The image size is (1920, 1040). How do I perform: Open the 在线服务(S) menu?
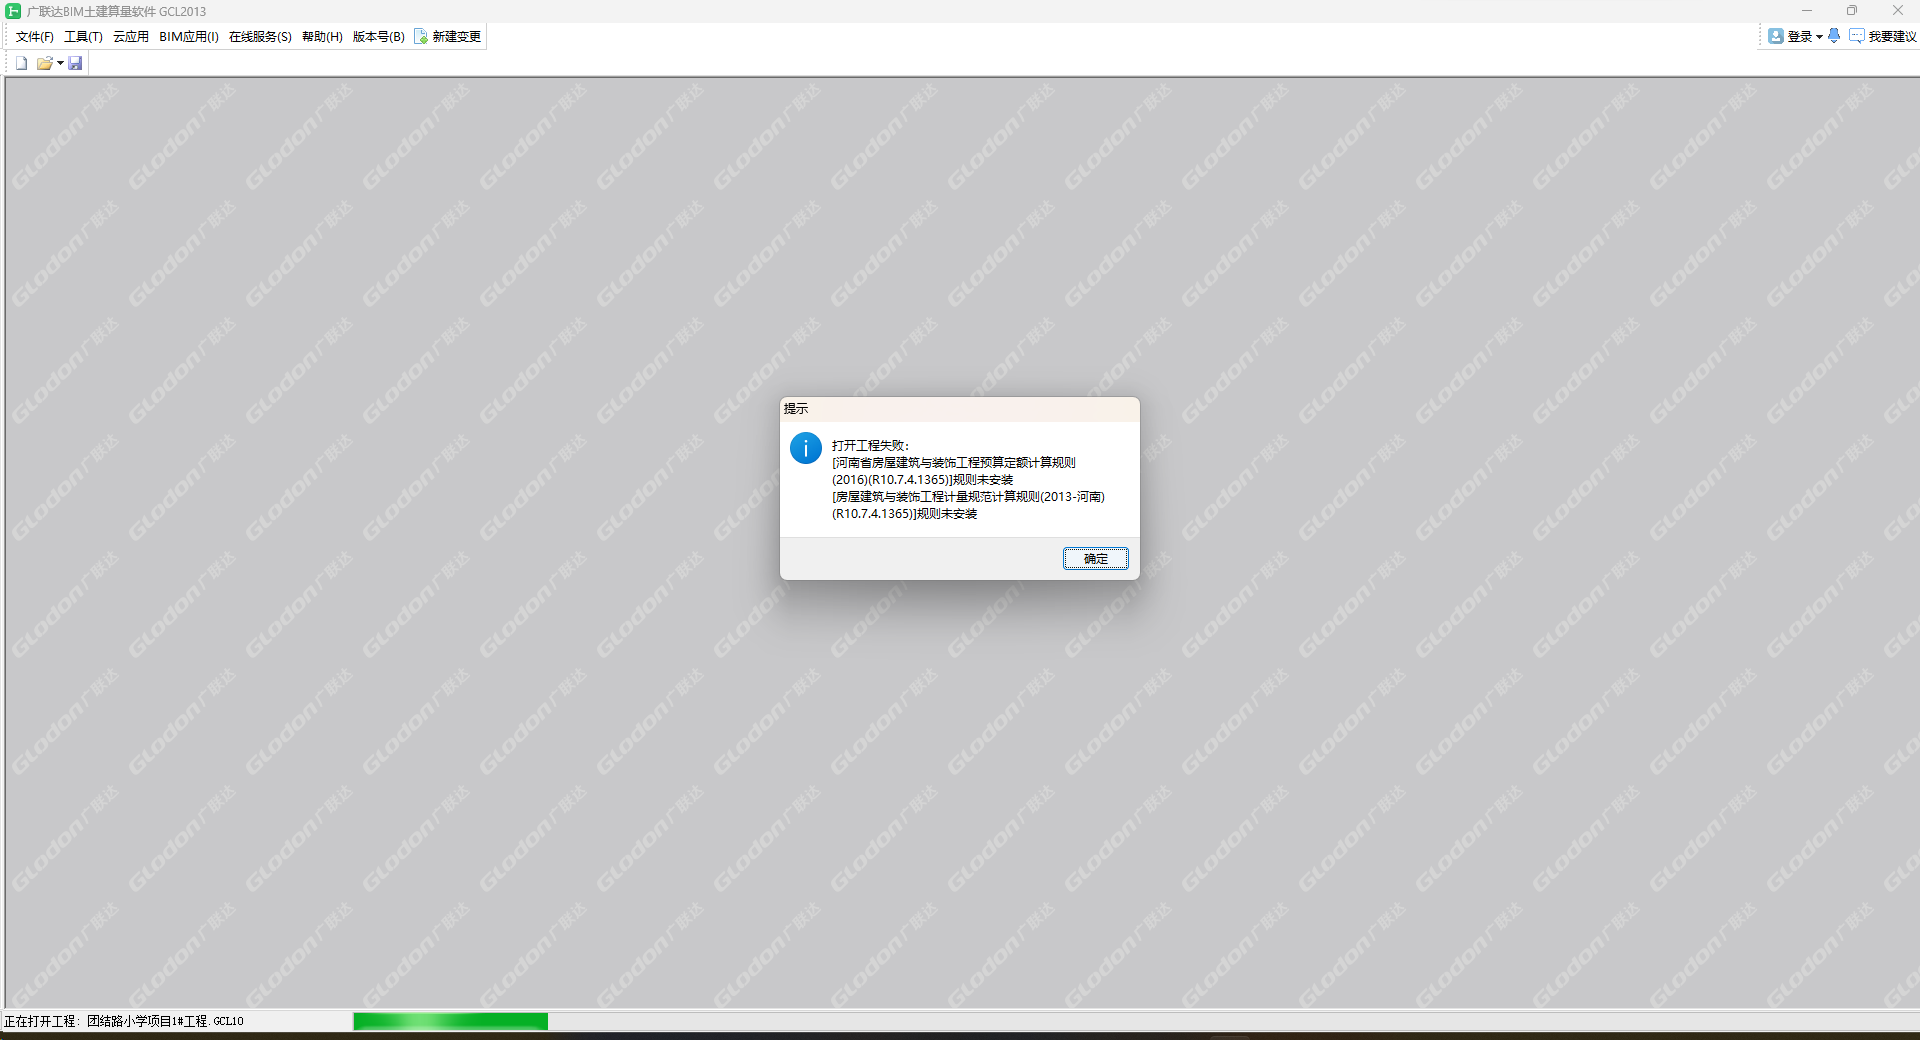(x=260, y=37)
